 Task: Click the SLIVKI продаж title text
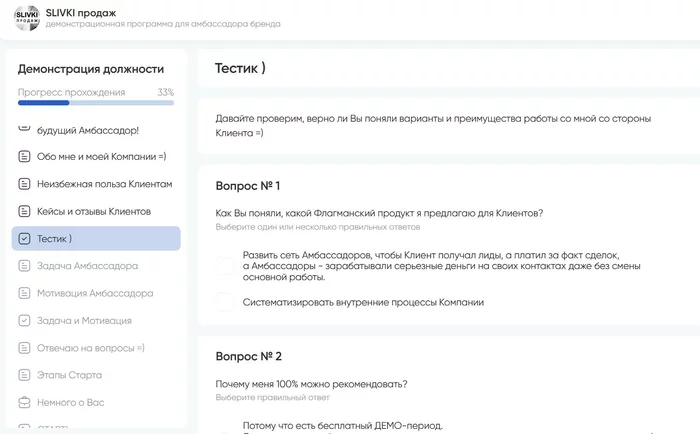coord(83,12)
